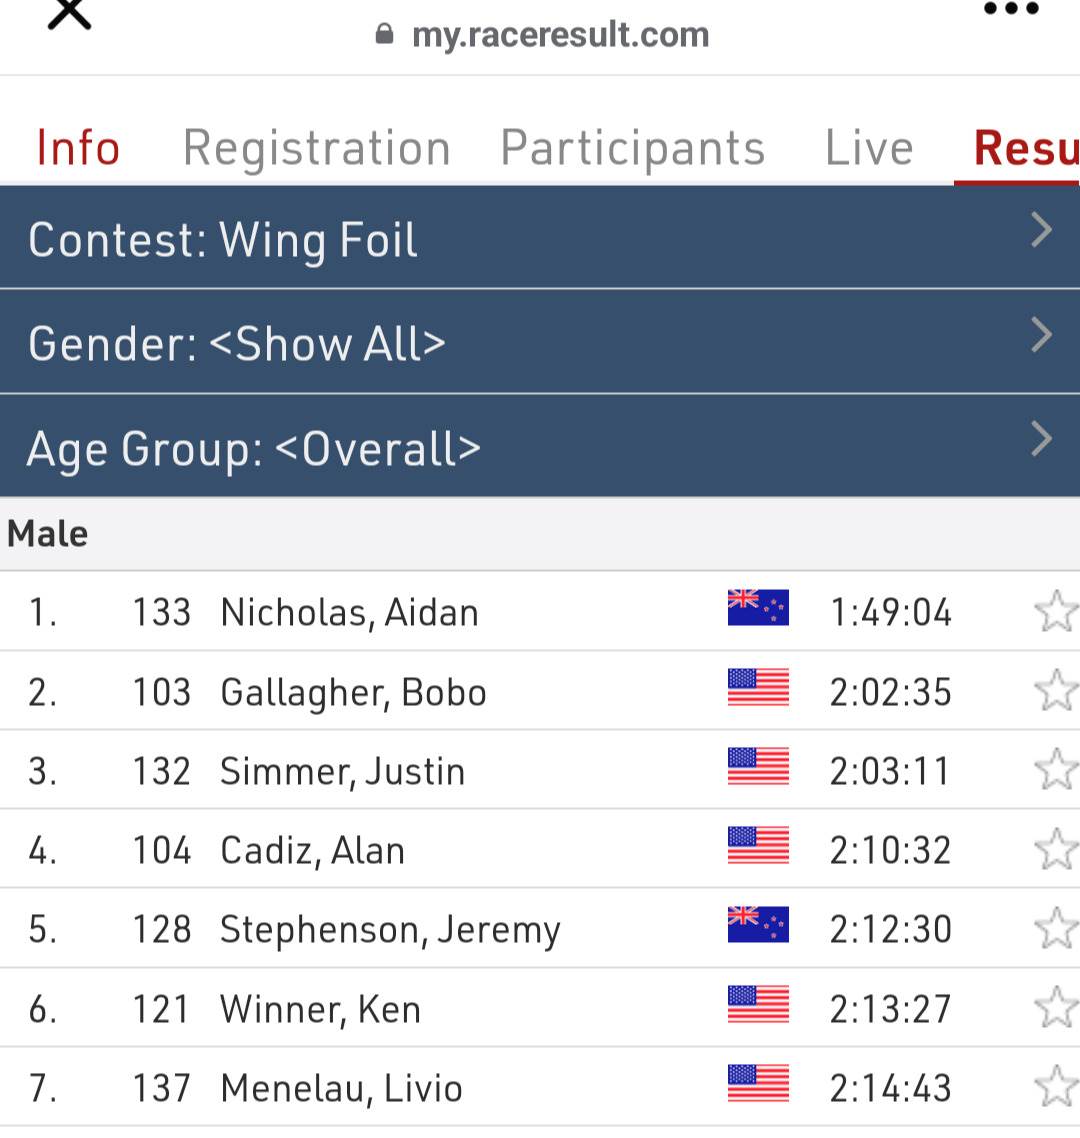This screenshot has height=1138, width=1080.
Task: Click the US flag beside Ken Winner
Action: (758, 1004)
